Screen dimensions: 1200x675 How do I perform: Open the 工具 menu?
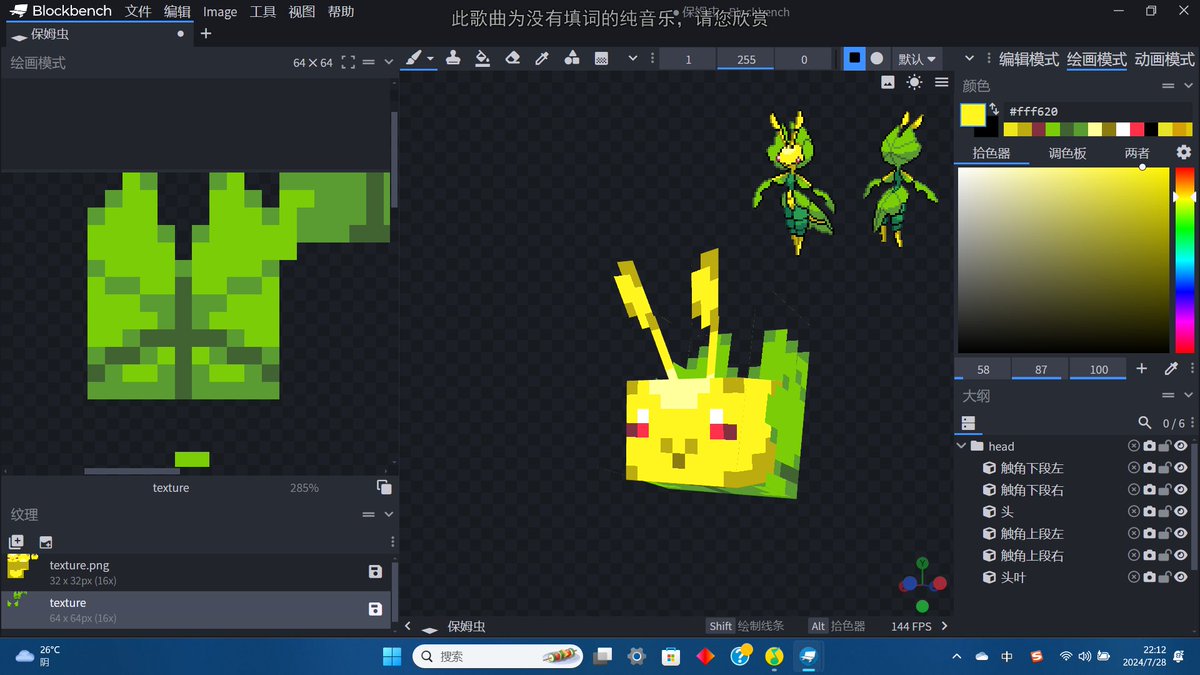pos(262,12)
